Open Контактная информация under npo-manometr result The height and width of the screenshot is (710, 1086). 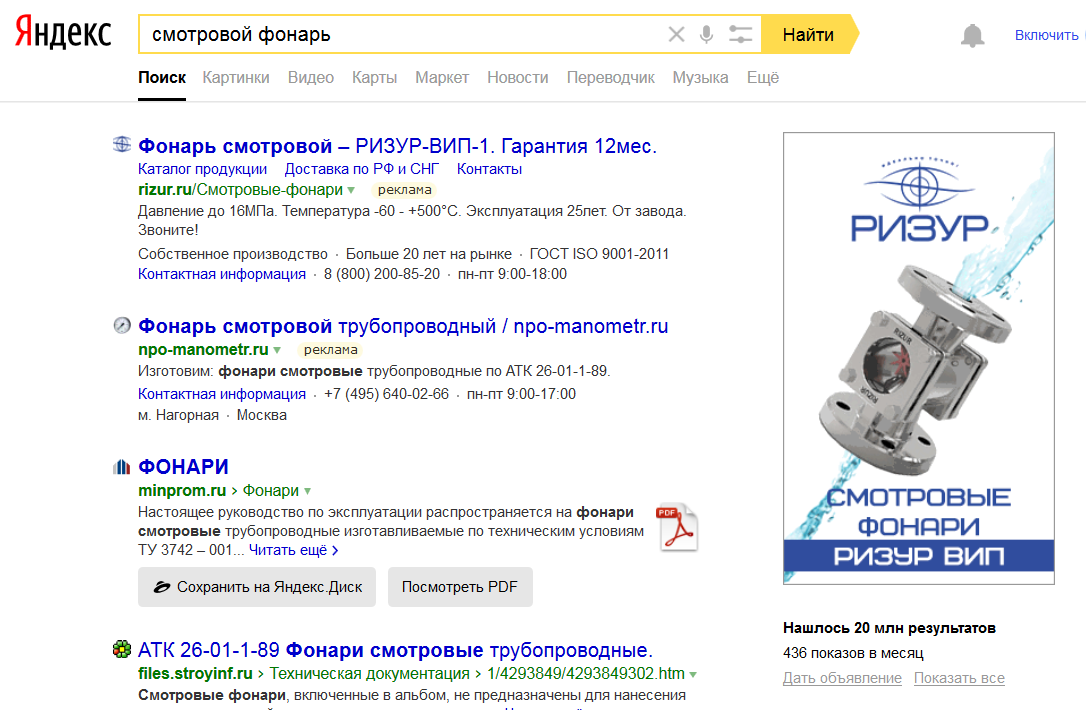222,394
